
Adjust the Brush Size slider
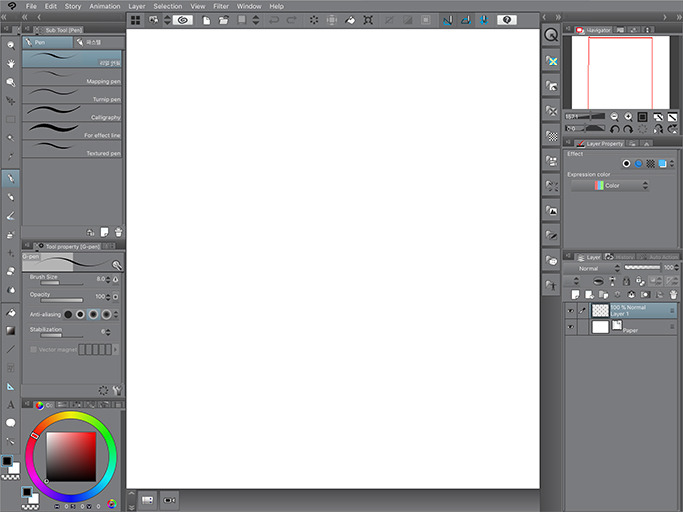pyautogui.click(x=61, y=283)
